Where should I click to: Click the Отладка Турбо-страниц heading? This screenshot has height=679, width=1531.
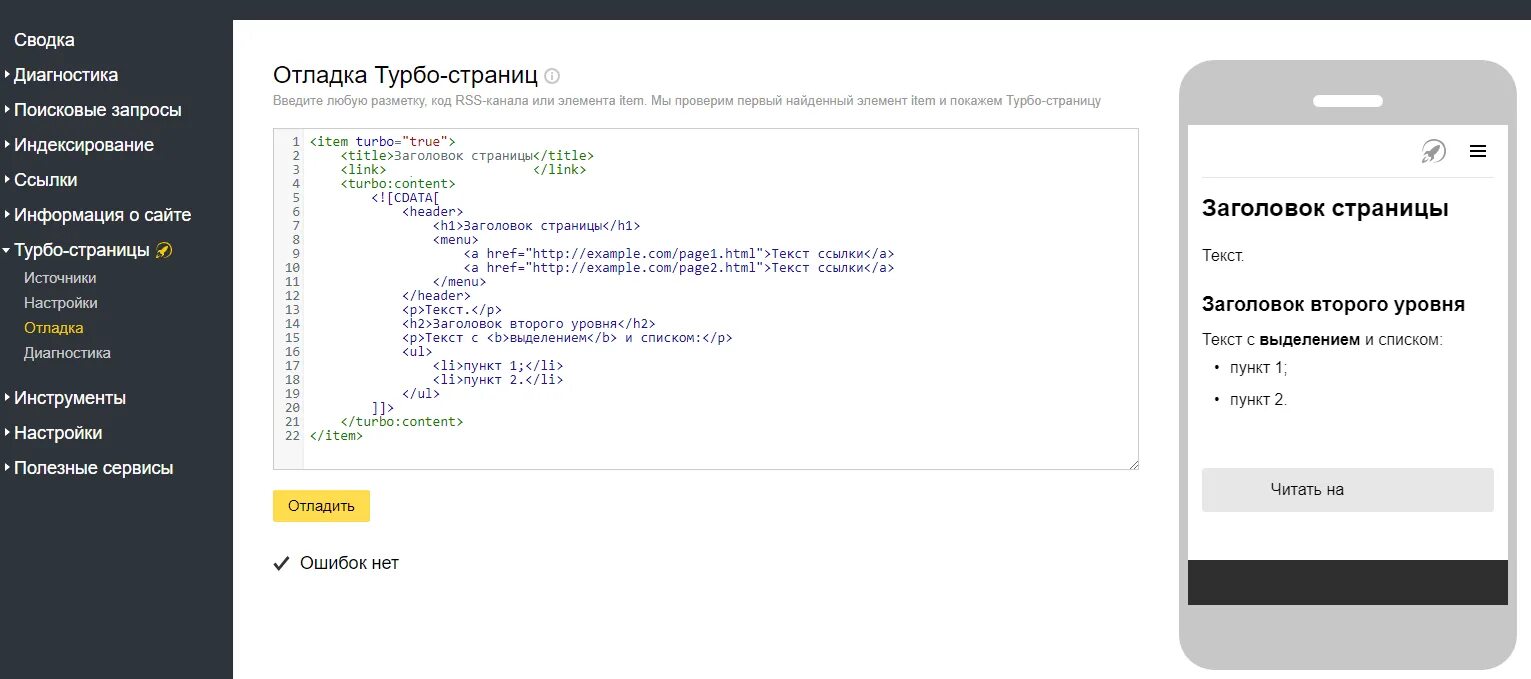coord(405,76)
